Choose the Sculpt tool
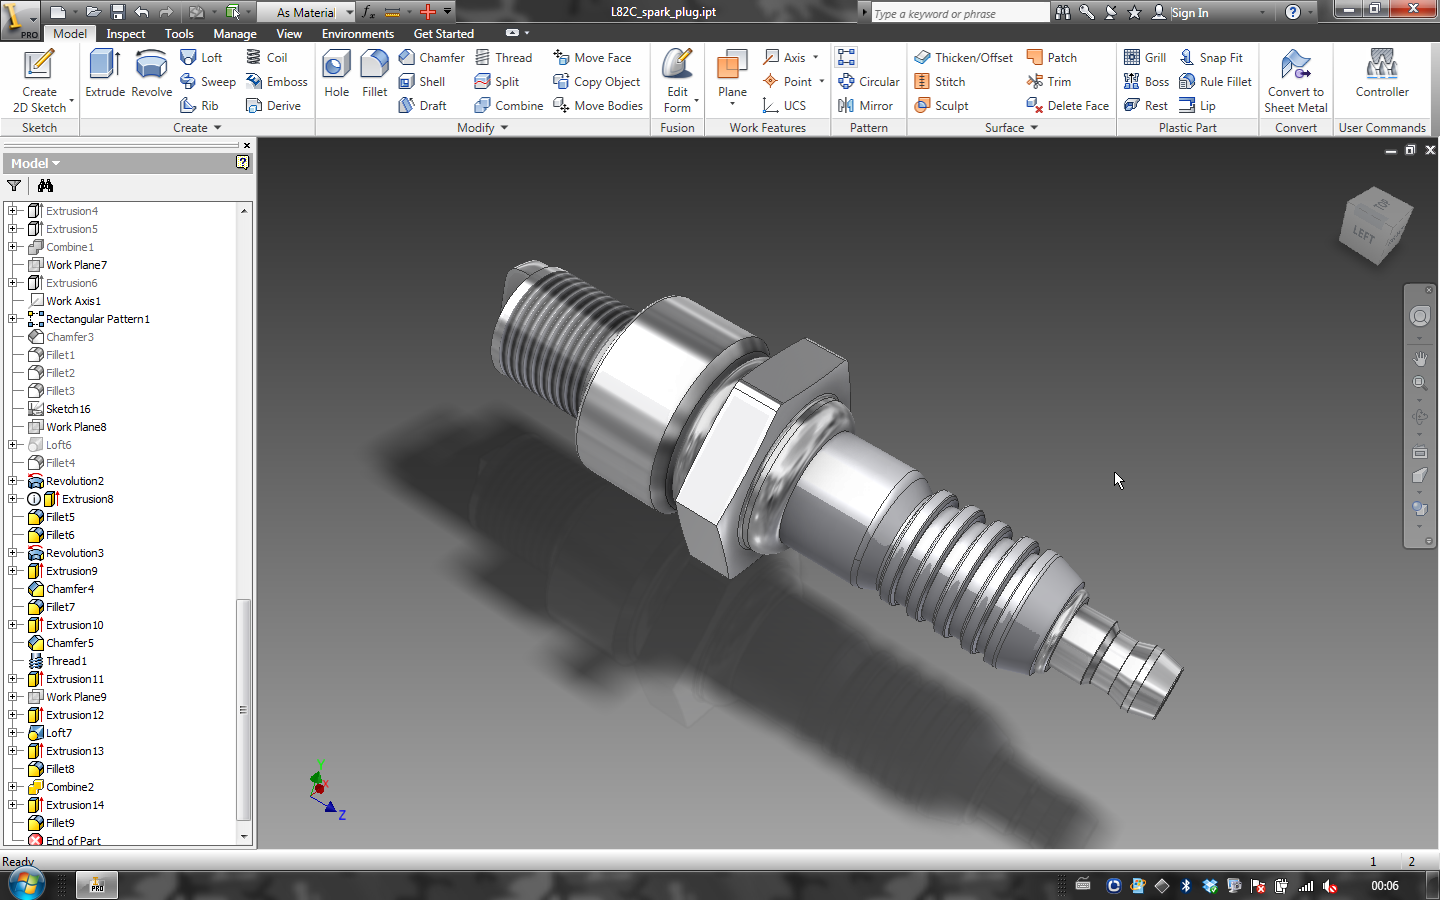 (942, 106)
